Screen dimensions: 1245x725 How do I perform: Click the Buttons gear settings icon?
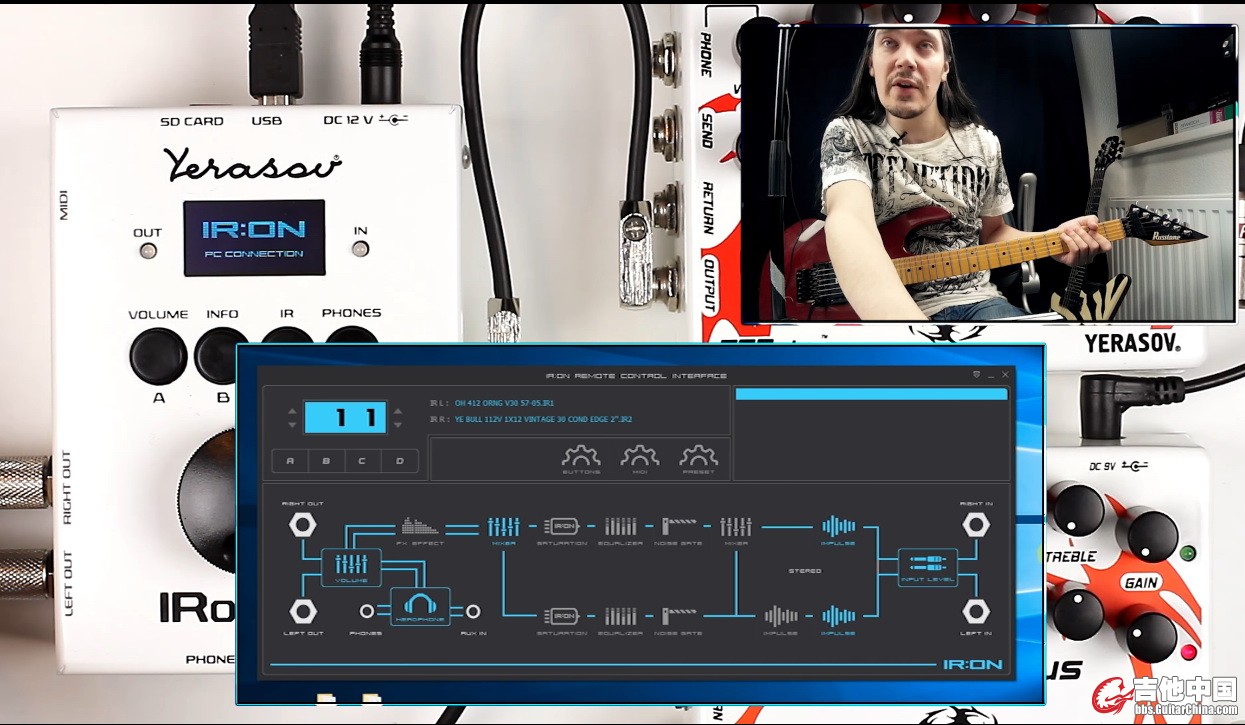click(581, 458)
